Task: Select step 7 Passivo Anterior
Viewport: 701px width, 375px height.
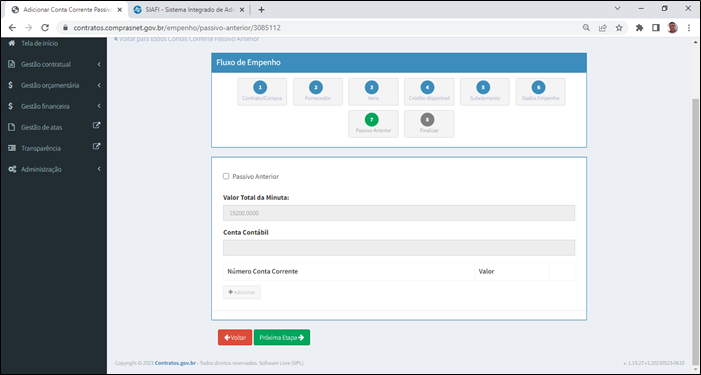Action: coord(373,124)
